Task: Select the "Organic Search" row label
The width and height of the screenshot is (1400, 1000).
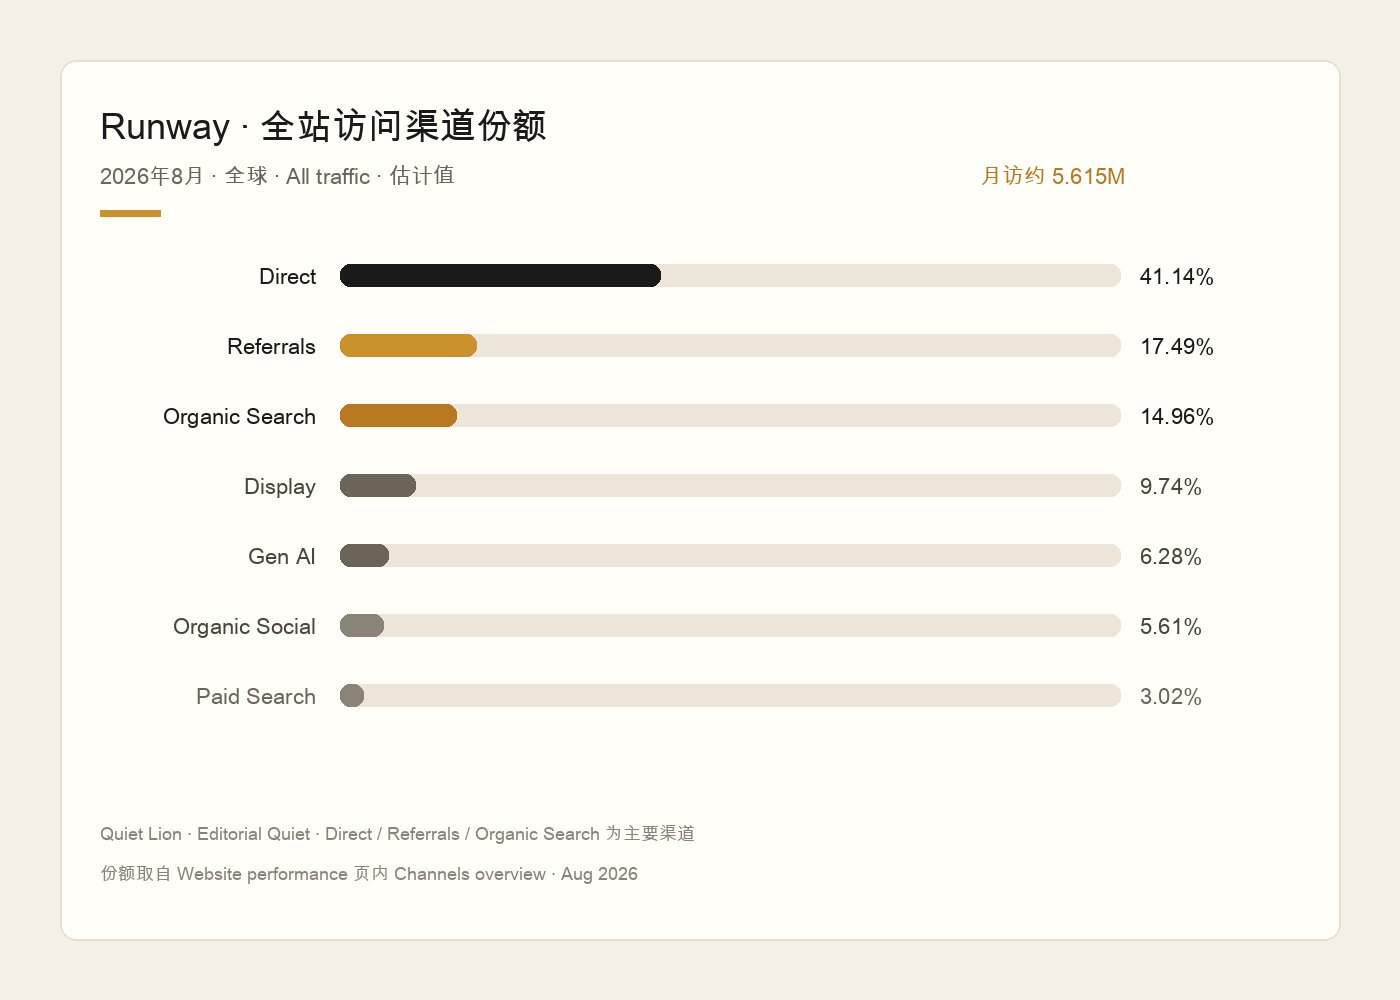Action: pos(239,417)
